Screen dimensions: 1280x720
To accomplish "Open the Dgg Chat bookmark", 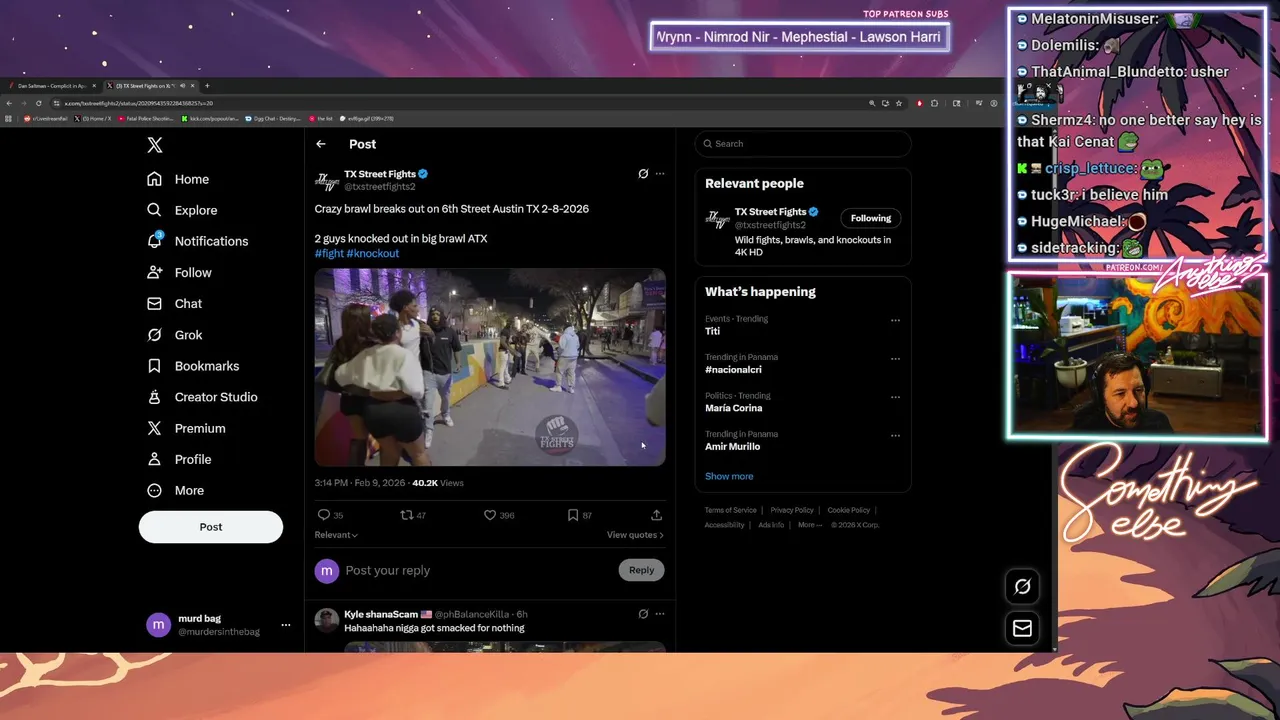I will [275, 118].
